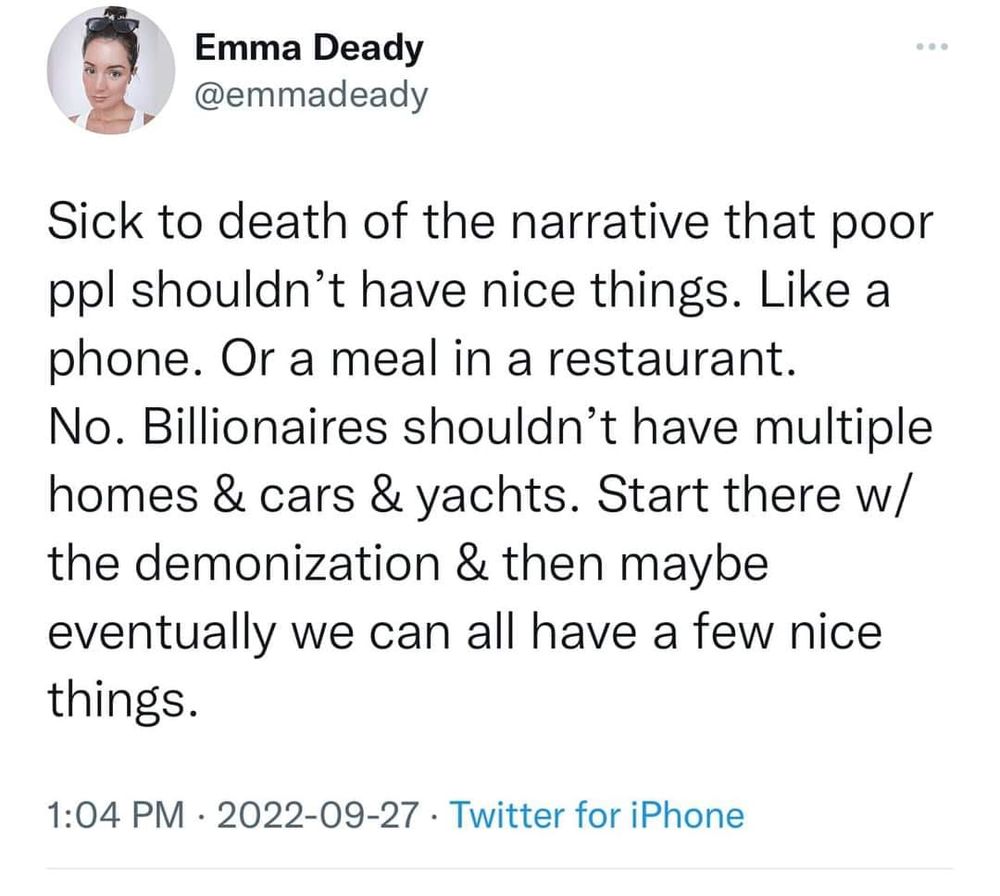Screen dimensions: 1000x896
Task: Click the word "multiple" in the tweet
Action: pos(844,429)
